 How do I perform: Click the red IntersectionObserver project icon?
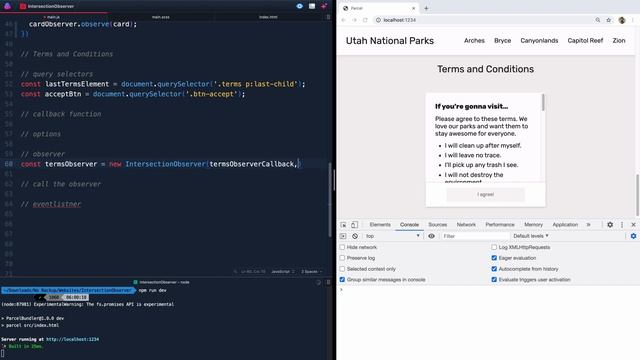(x=23, y=6)
